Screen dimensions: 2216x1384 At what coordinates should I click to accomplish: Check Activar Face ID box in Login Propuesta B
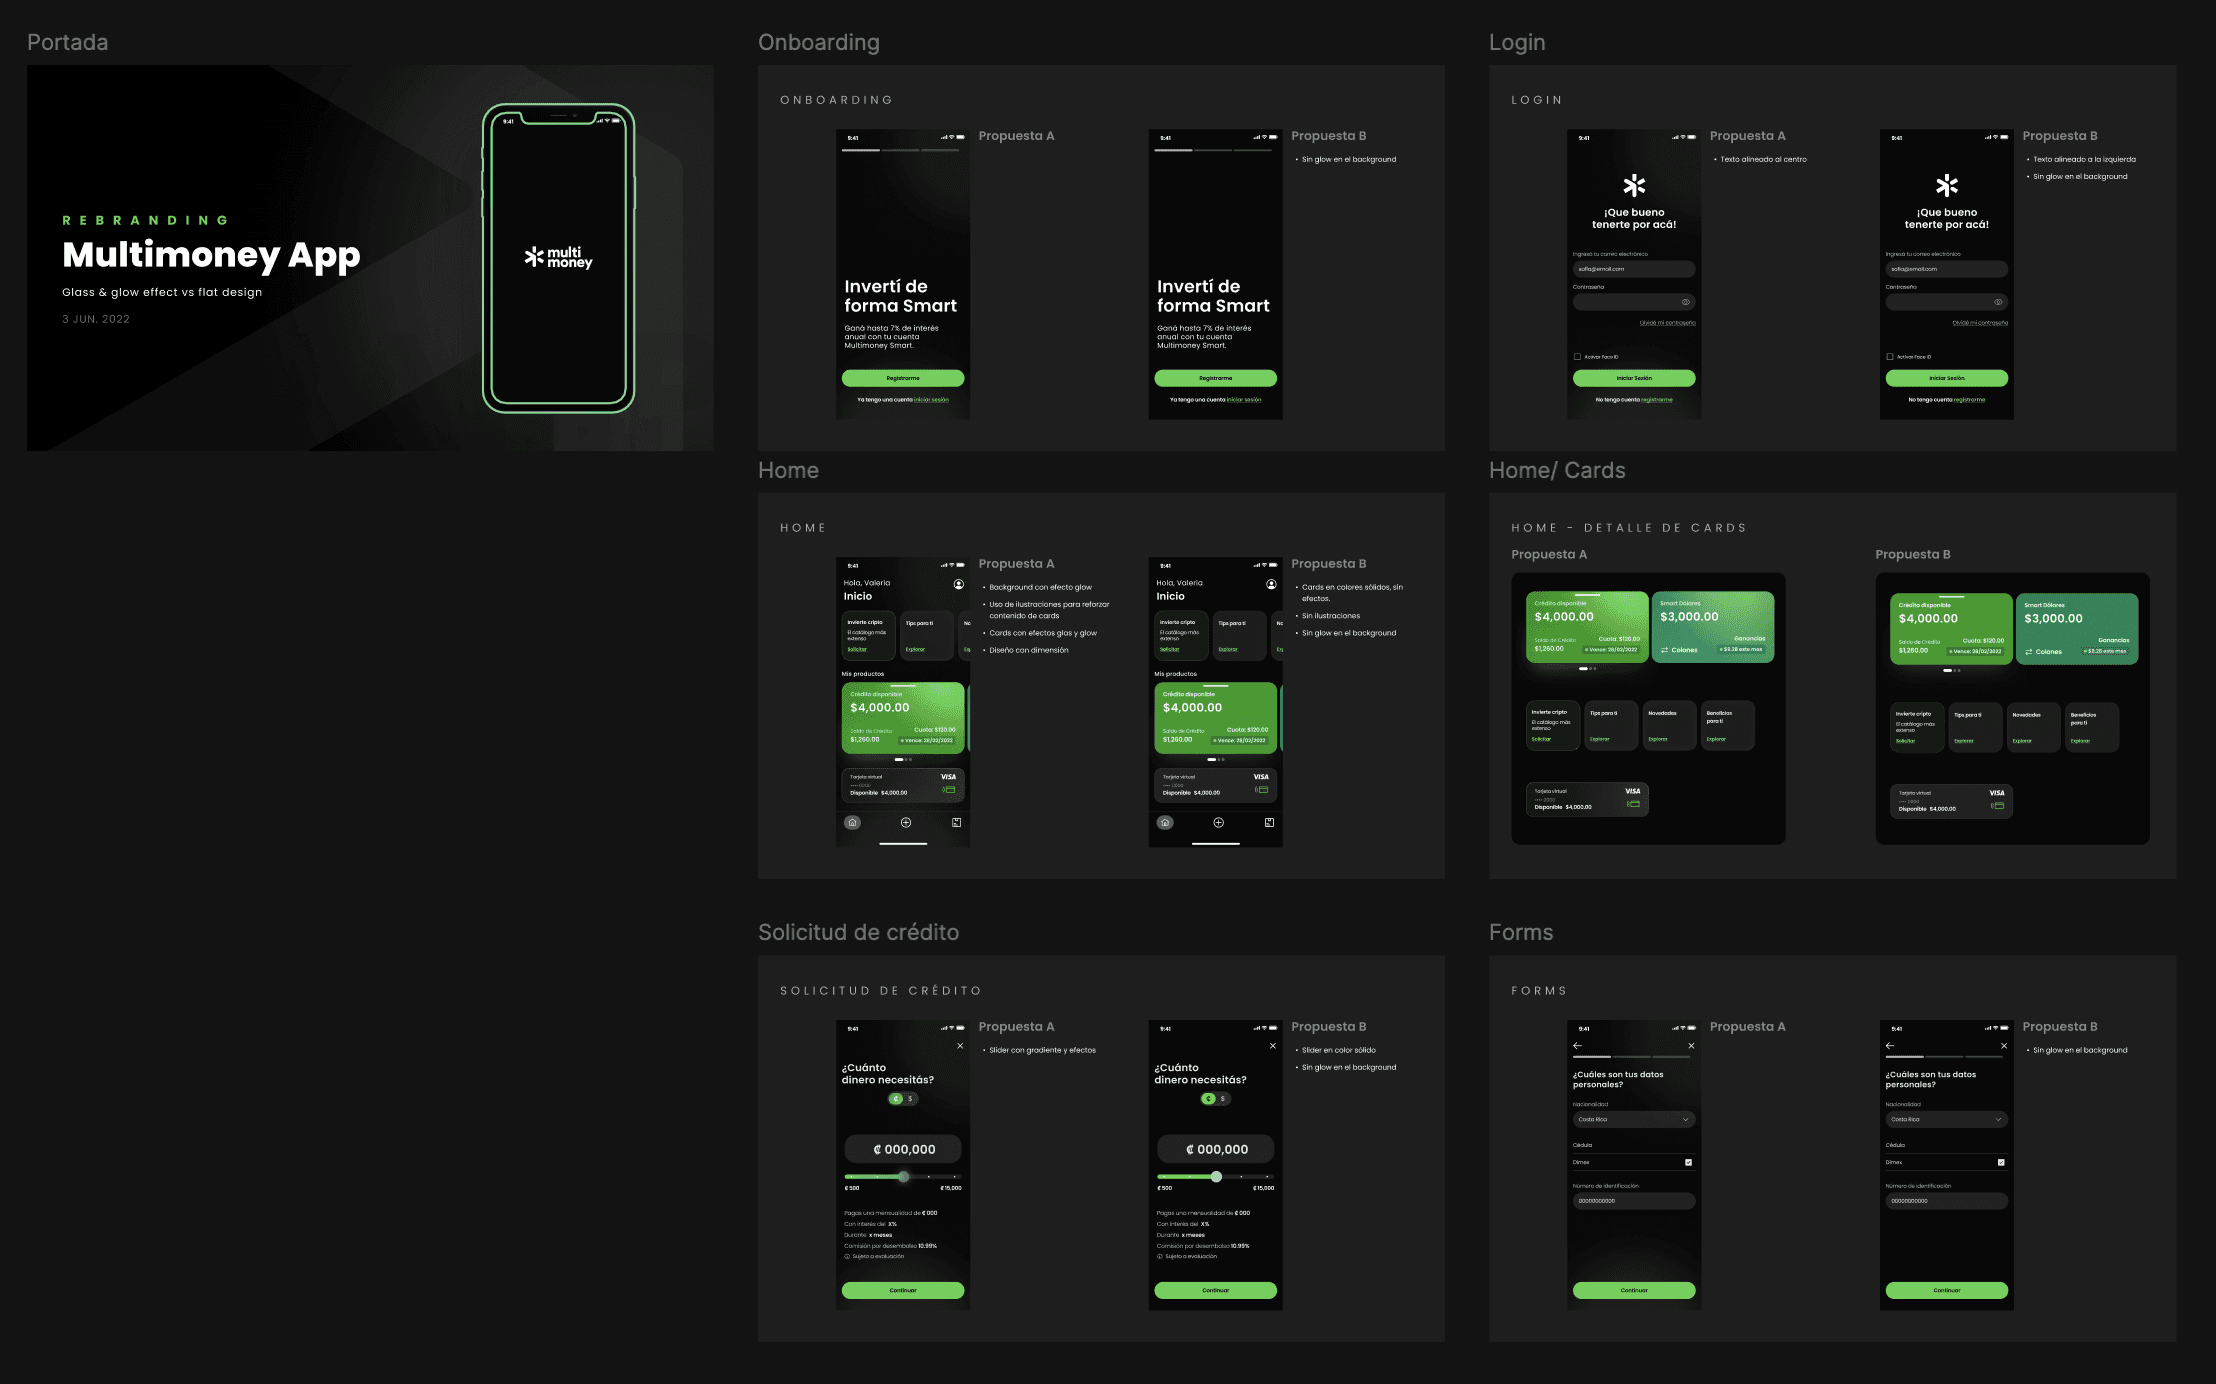point(1890,357)
